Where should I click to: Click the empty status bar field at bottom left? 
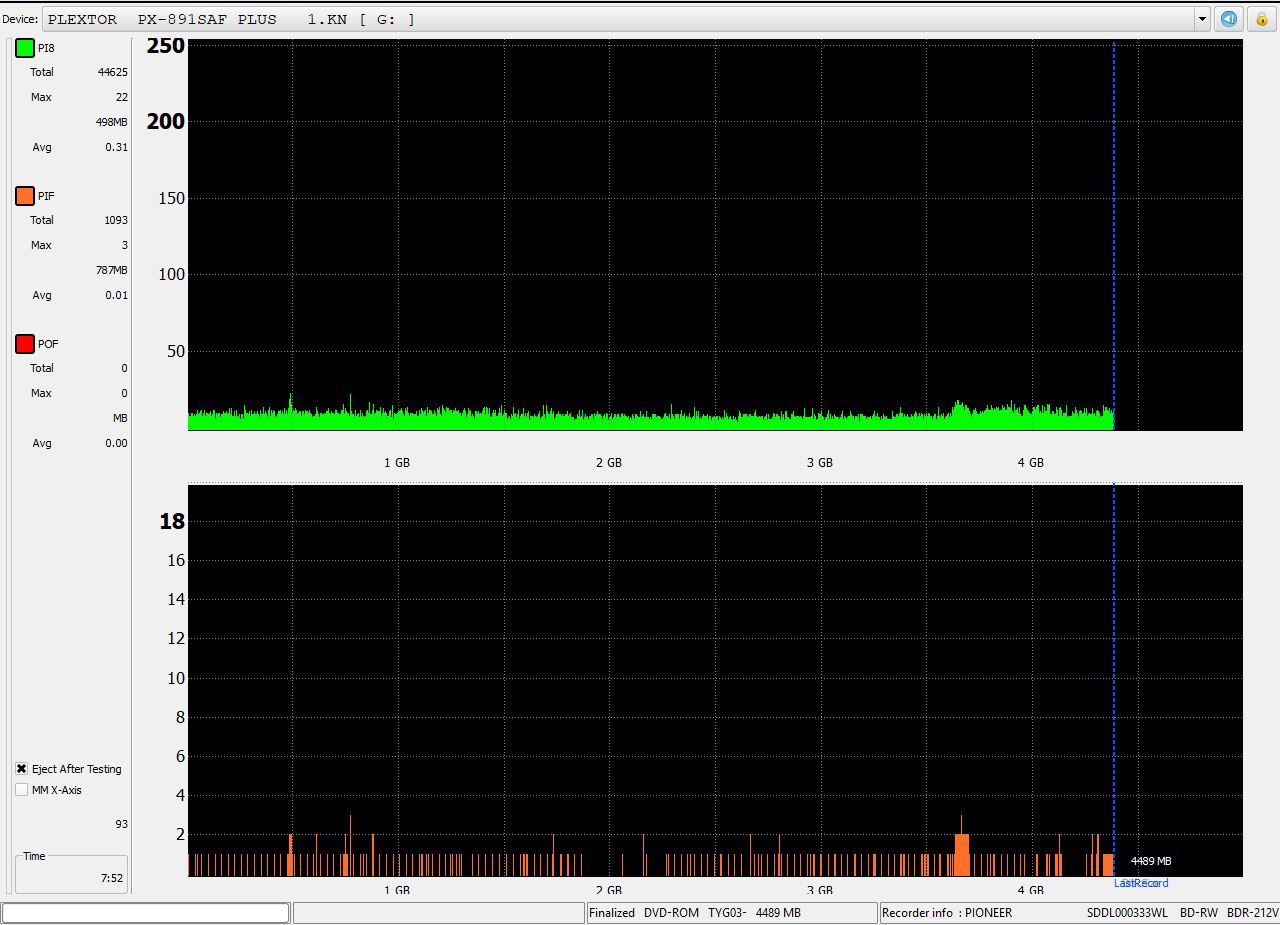[x=146, y=913]
